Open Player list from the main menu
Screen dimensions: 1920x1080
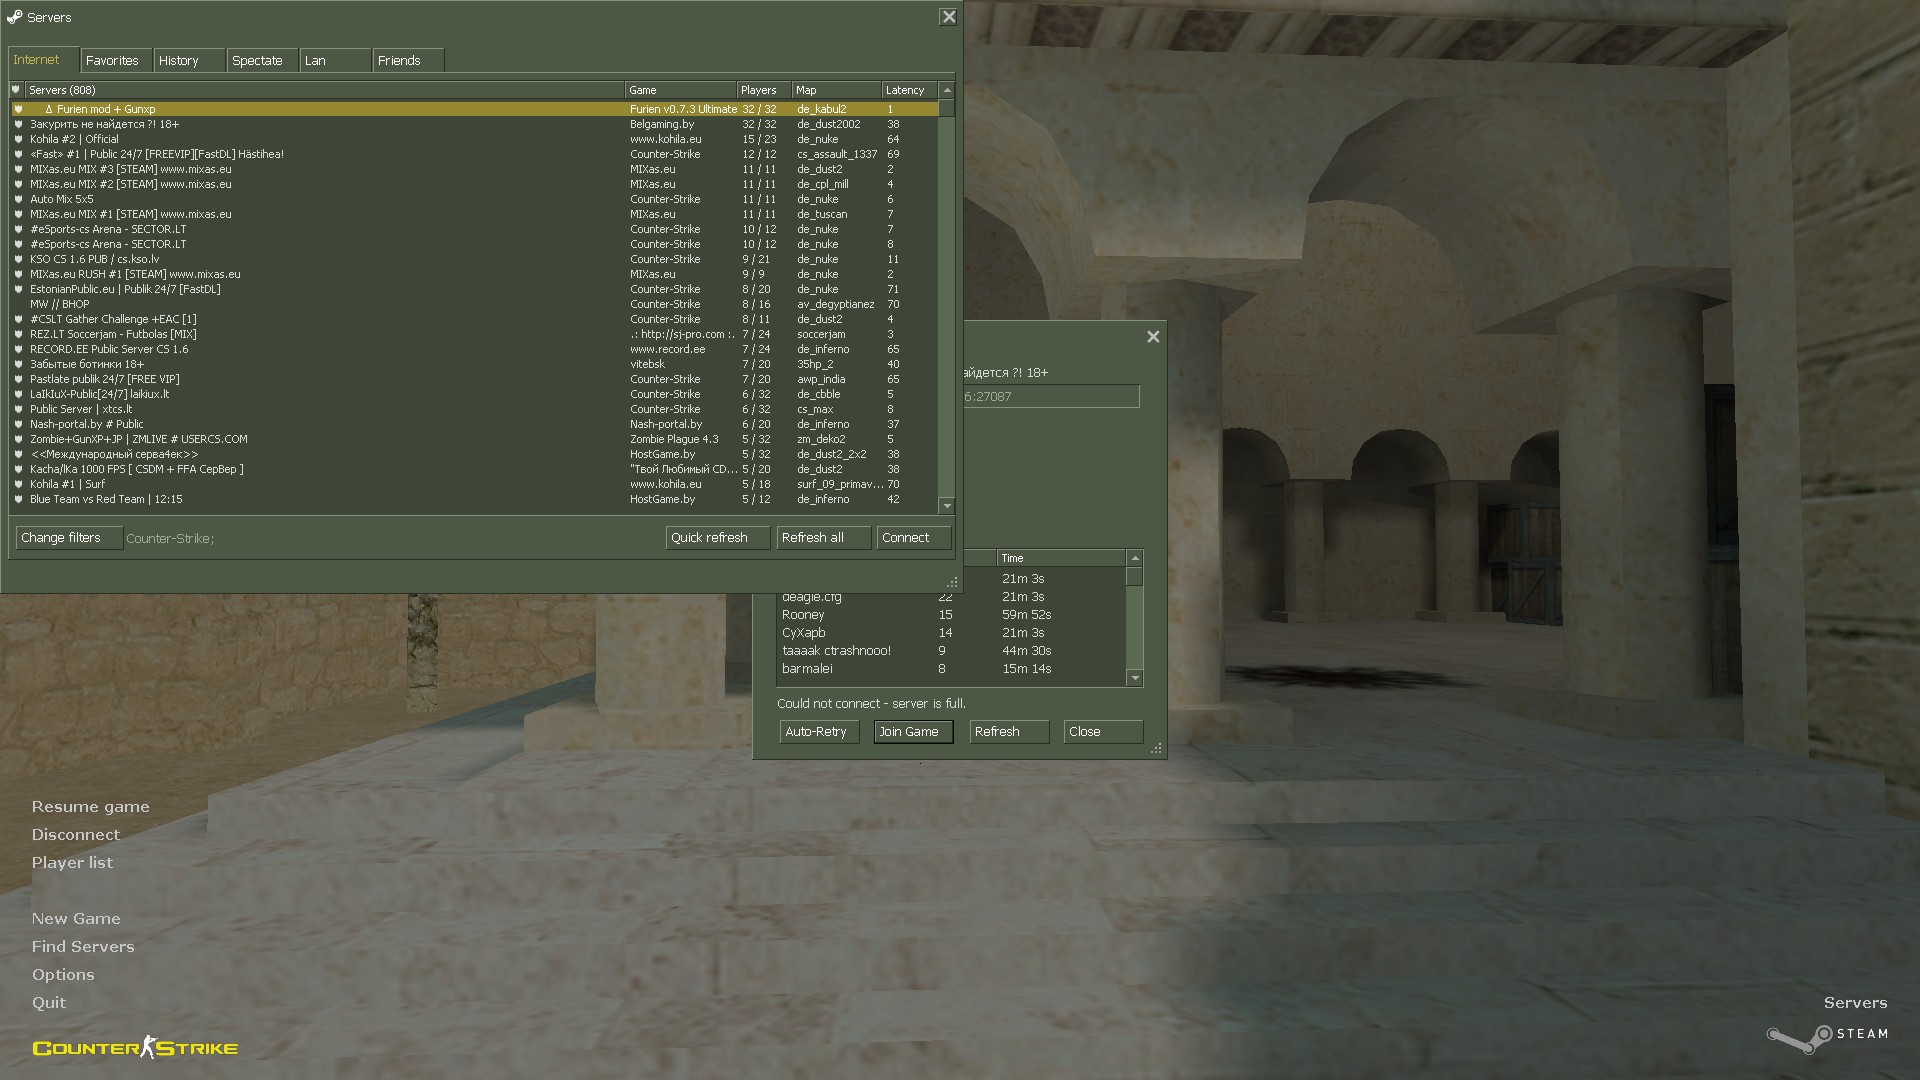pyautogui.click(x=72, y=863)
